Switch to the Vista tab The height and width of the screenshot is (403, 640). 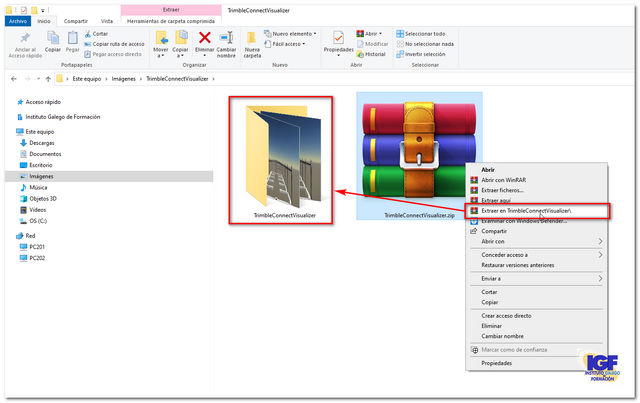click(107, 21)
